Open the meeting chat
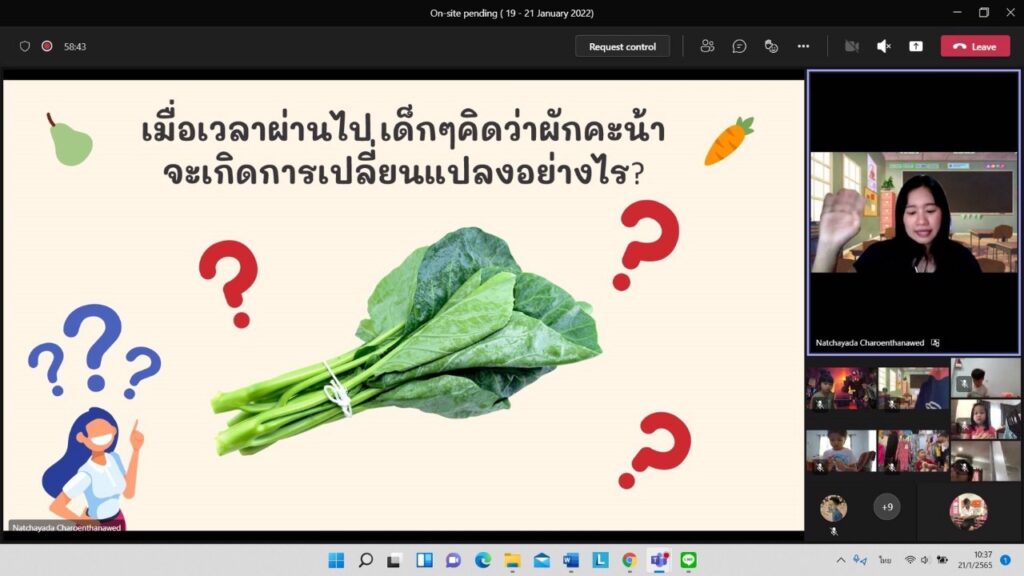This screenshot has height=576, width=1024. [739, 46]
